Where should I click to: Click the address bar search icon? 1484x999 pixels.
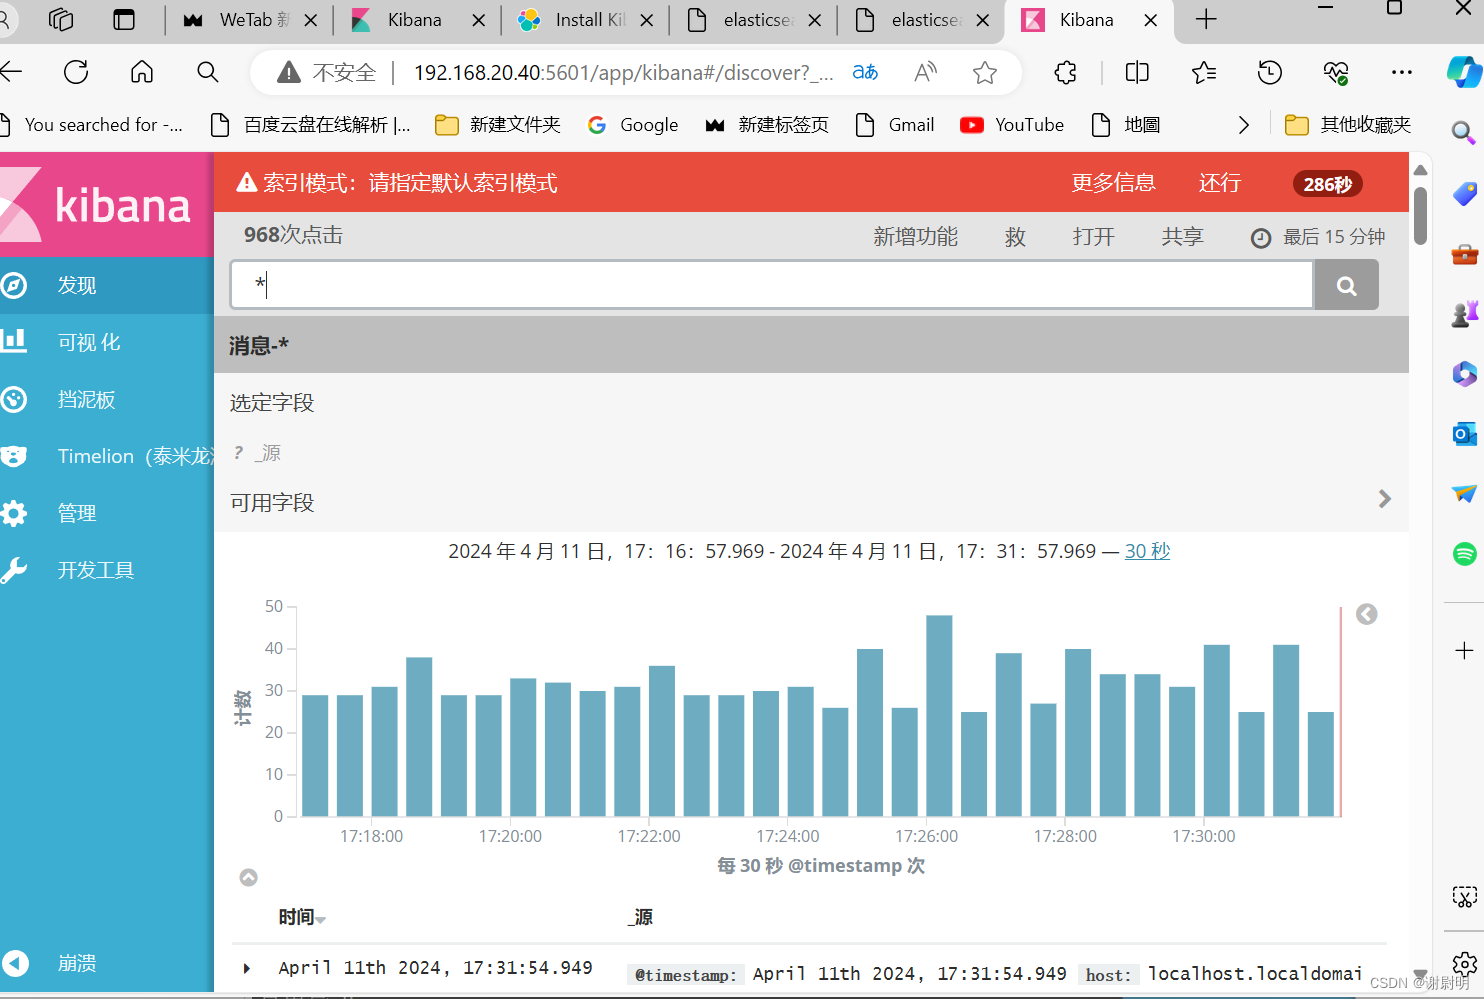(x=208, y=72)
